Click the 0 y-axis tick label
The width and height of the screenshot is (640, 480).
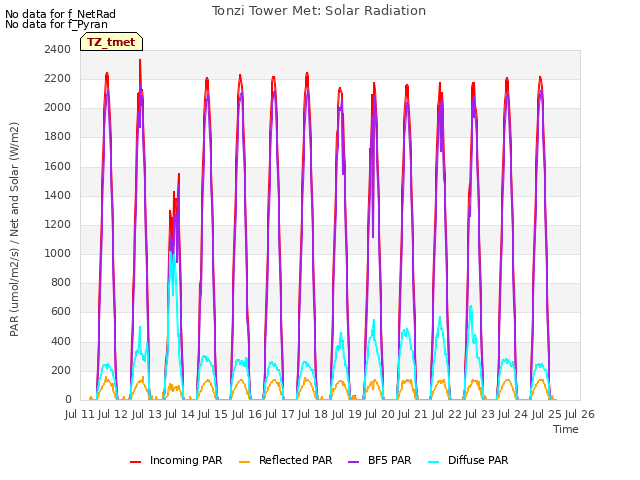(68, 400)
